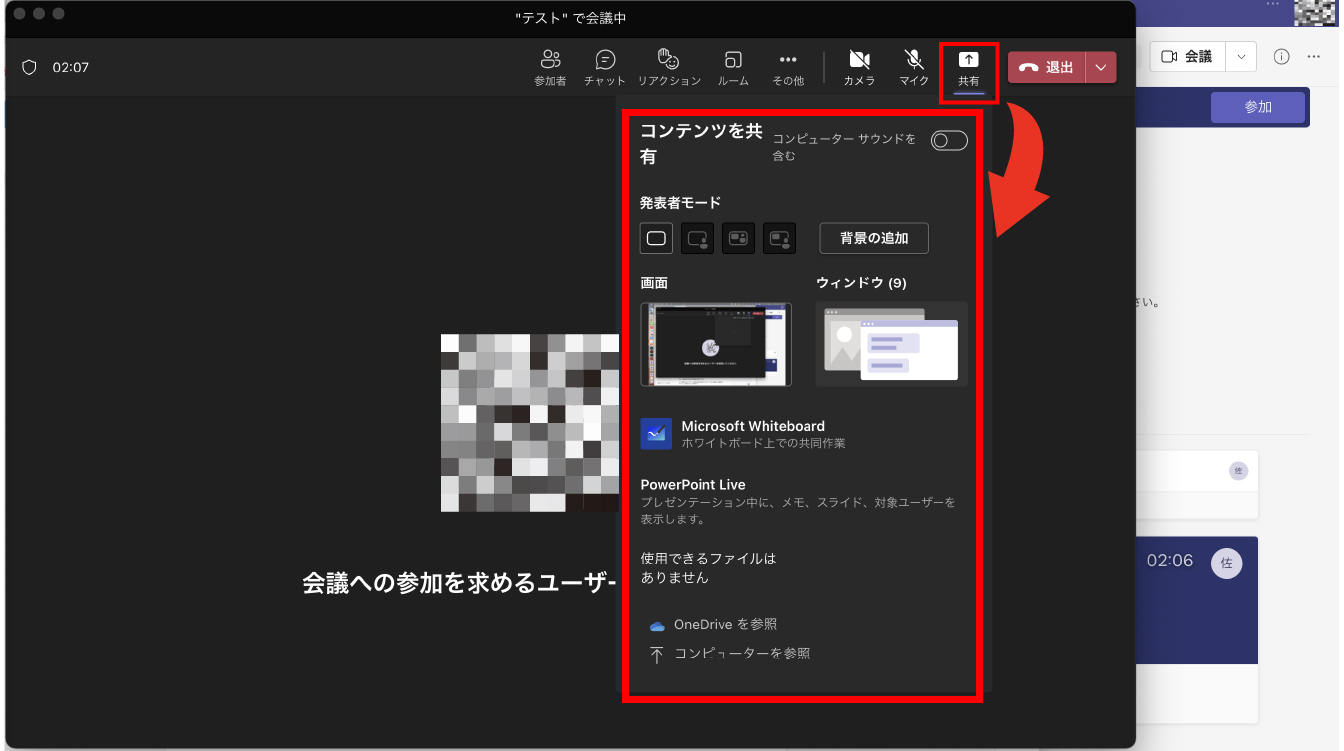Screen dimensions: 1344x751
Task: Open the リアクション reactions menu
Action: (669, 67)
